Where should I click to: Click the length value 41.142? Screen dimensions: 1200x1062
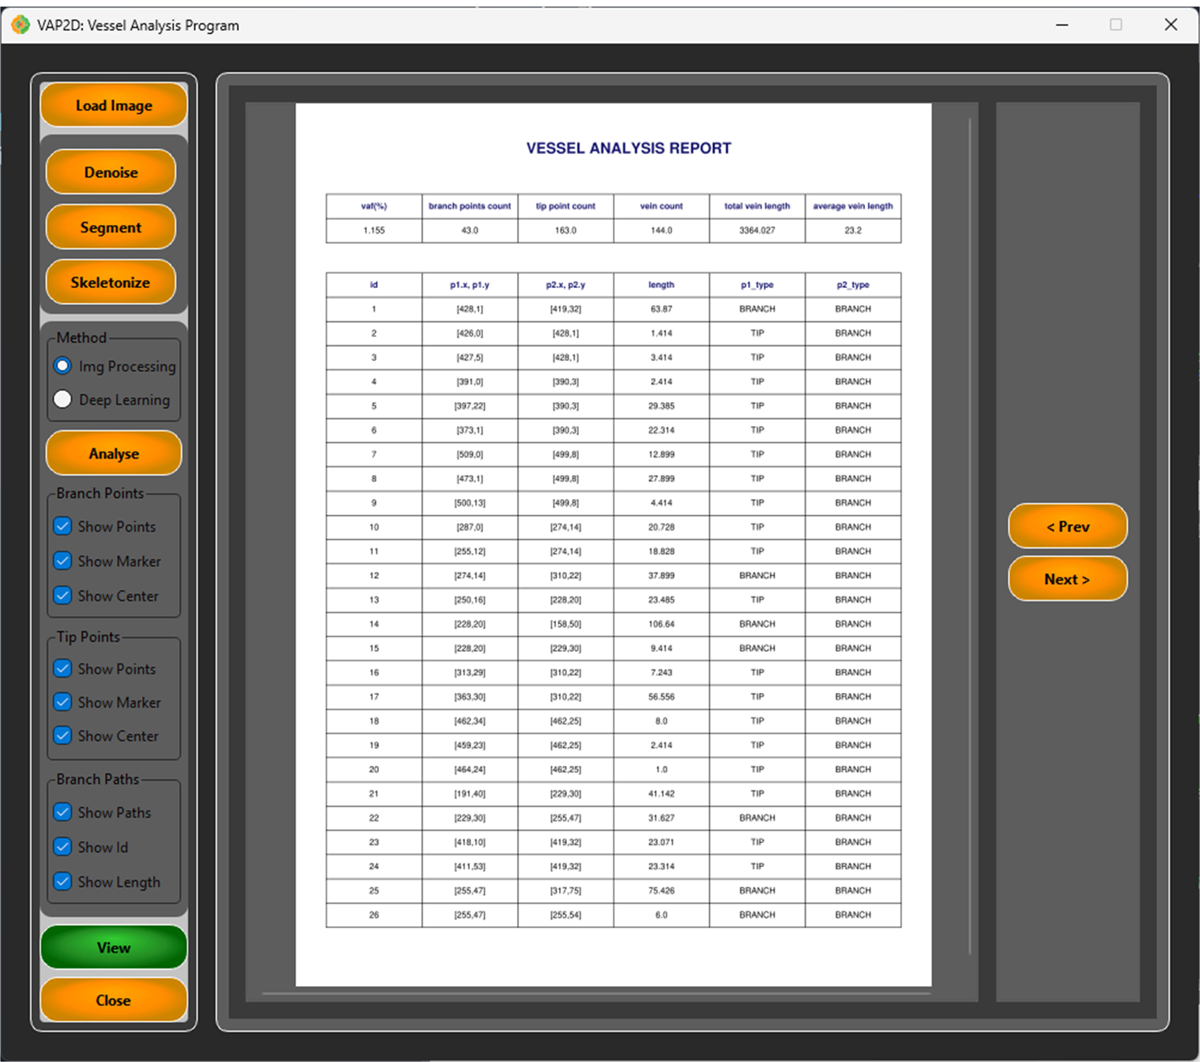(x=661, y=793)
